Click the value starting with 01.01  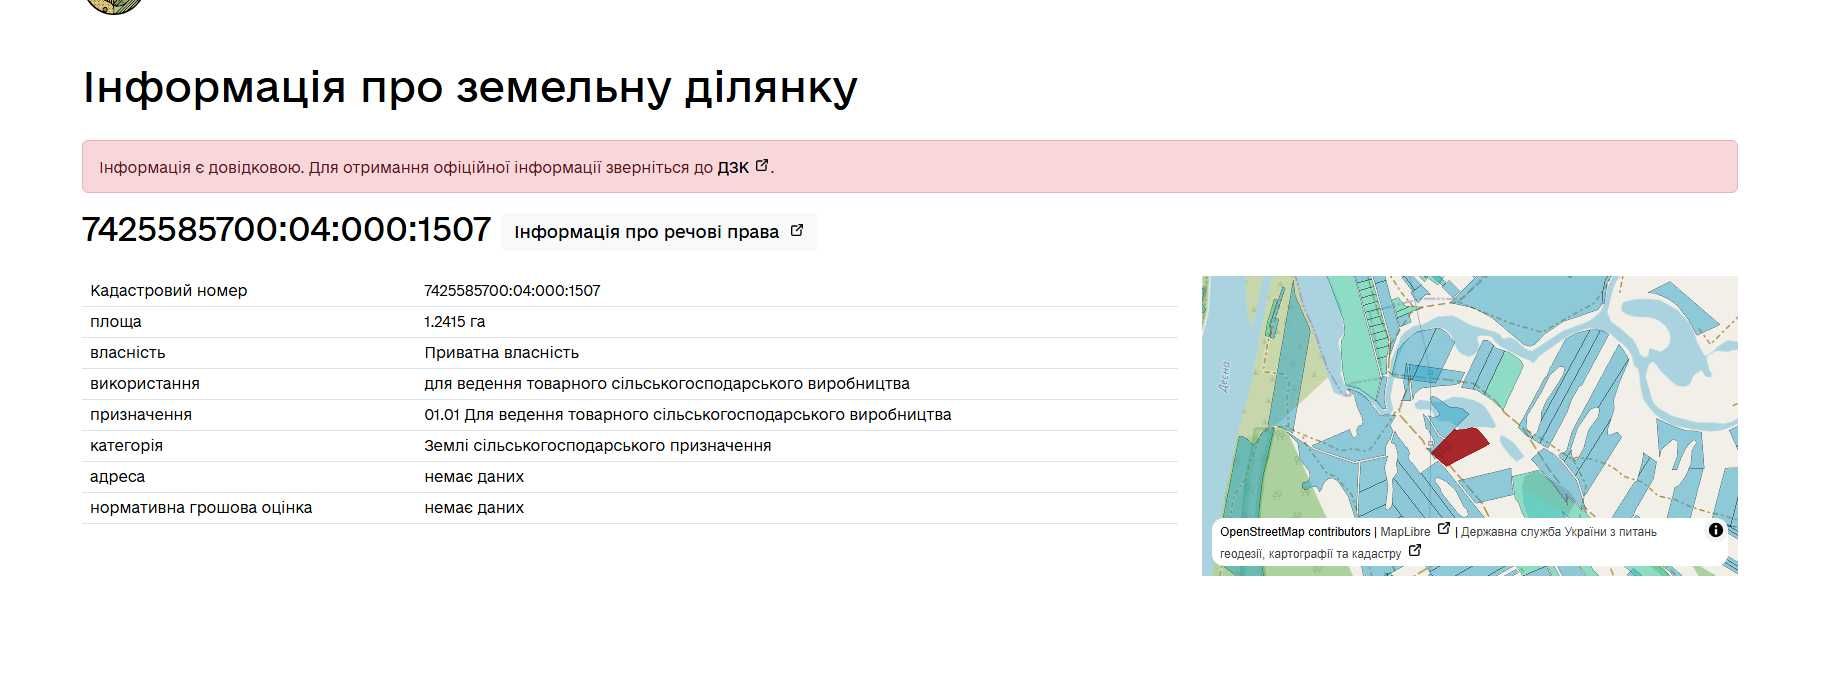coord(687,414)
